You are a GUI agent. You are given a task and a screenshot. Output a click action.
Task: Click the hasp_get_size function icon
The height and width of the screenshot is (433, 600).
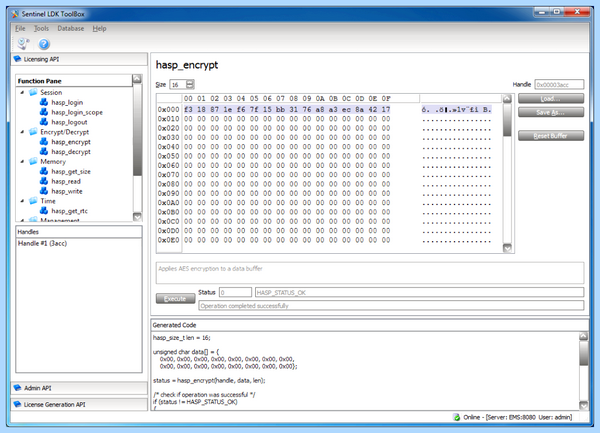[x=44, y=171]
